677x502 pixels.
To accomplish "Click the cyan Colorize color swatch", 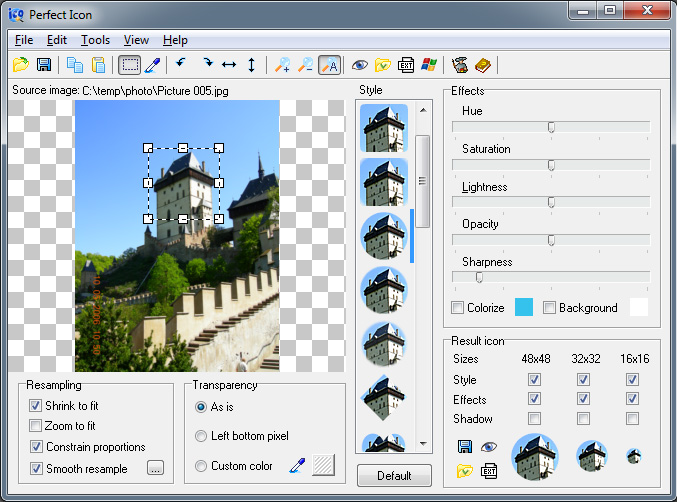I will 524,307.
